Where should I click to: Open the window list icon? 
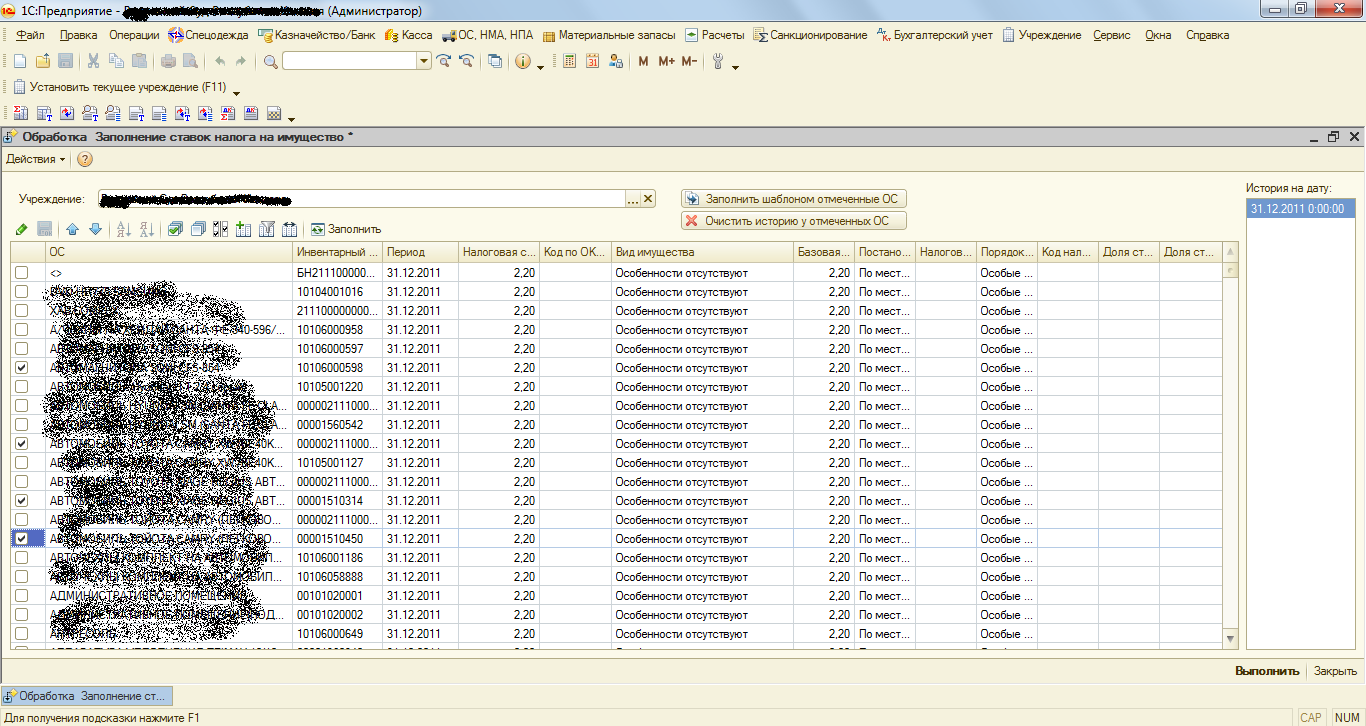[x=495, y=61]
